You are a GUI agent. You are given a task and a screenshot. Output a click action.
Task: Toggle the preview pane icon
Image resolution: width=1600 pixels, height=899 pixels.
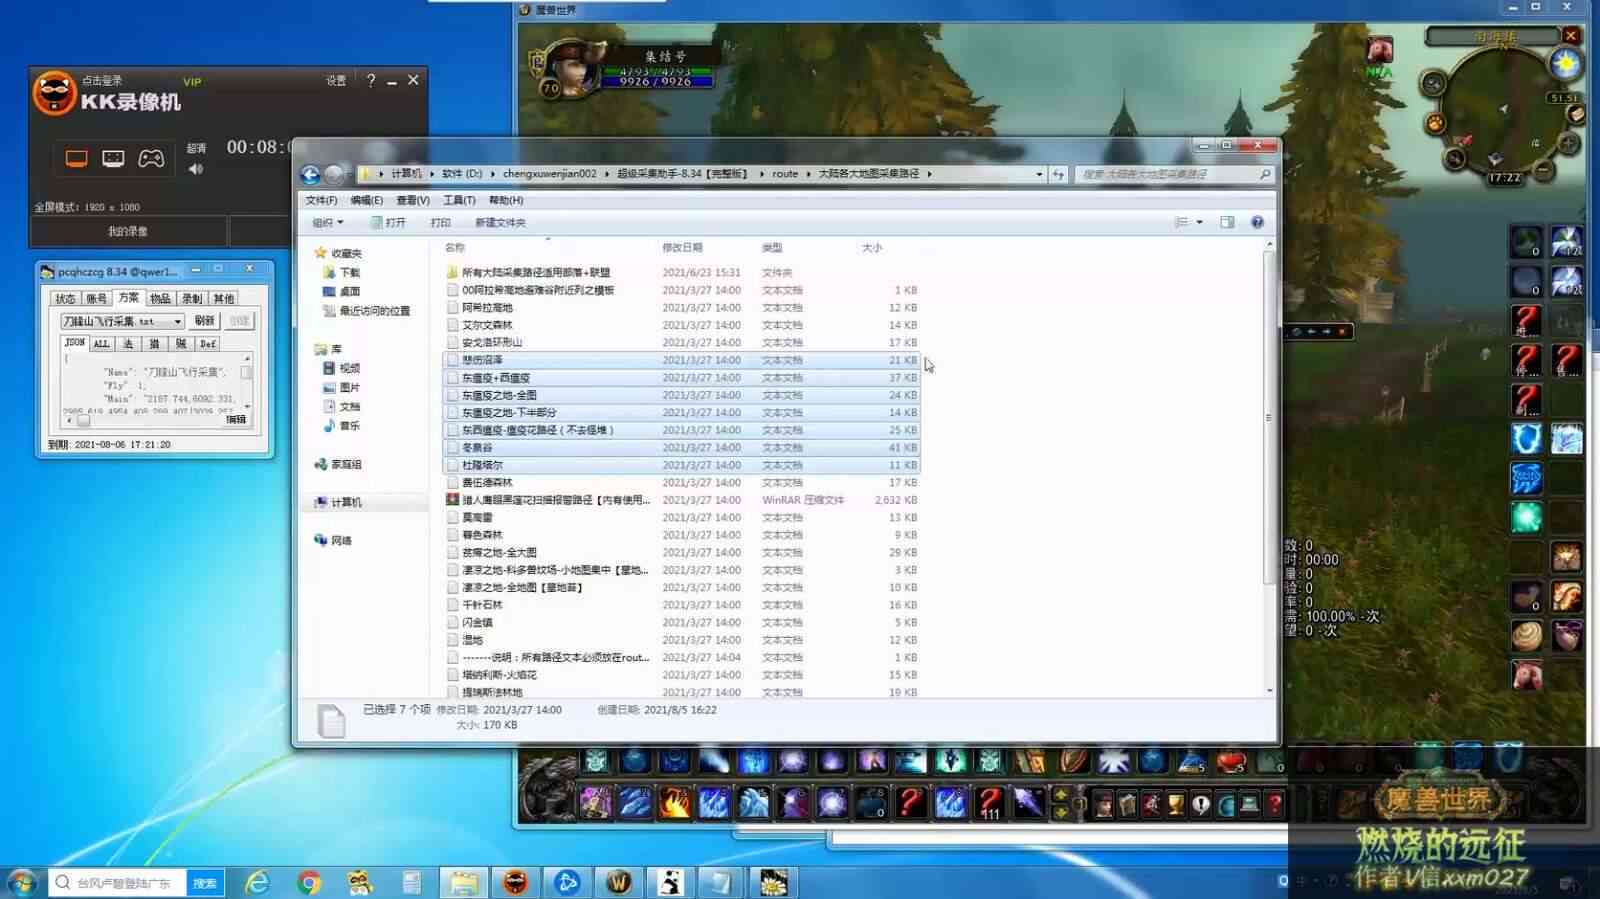[x=1227, y=222]
